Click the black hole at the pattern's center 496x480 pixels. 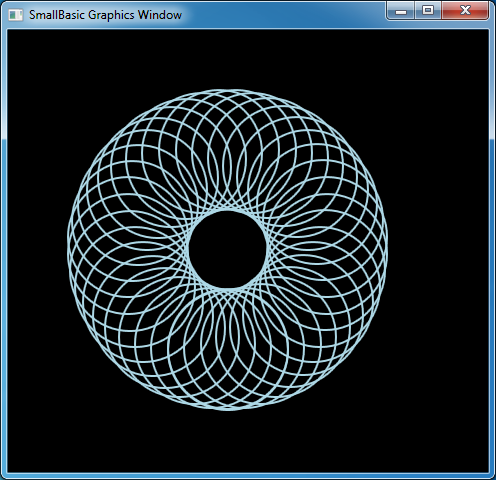click(x=228, y=249)
